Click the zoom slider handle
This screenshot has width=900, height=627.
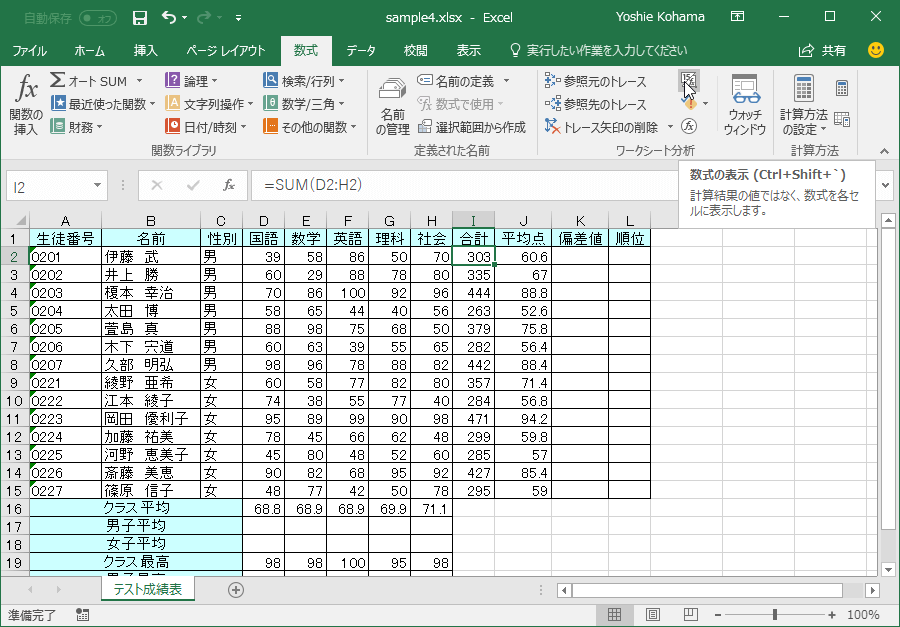(x=774, y=615)
